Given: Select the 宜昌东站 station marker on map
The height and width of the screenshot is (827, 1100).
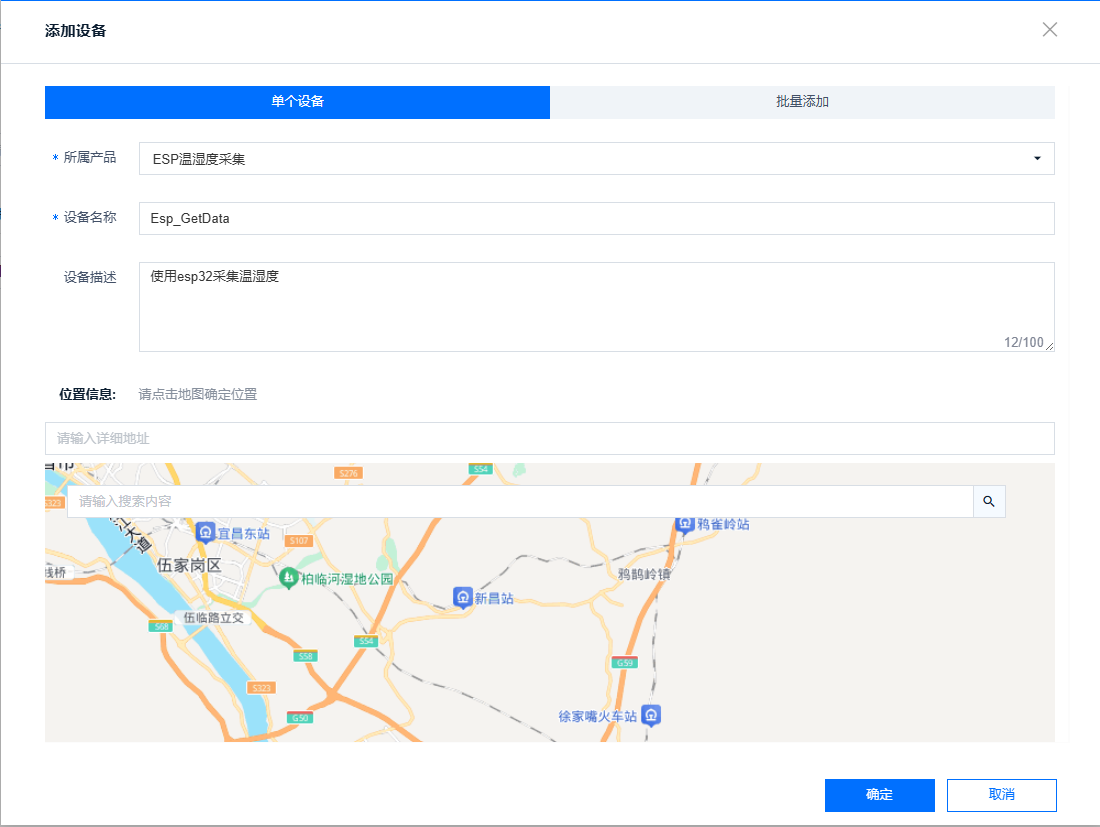Looking at the screenshot, I should click(x=207, y=534).
